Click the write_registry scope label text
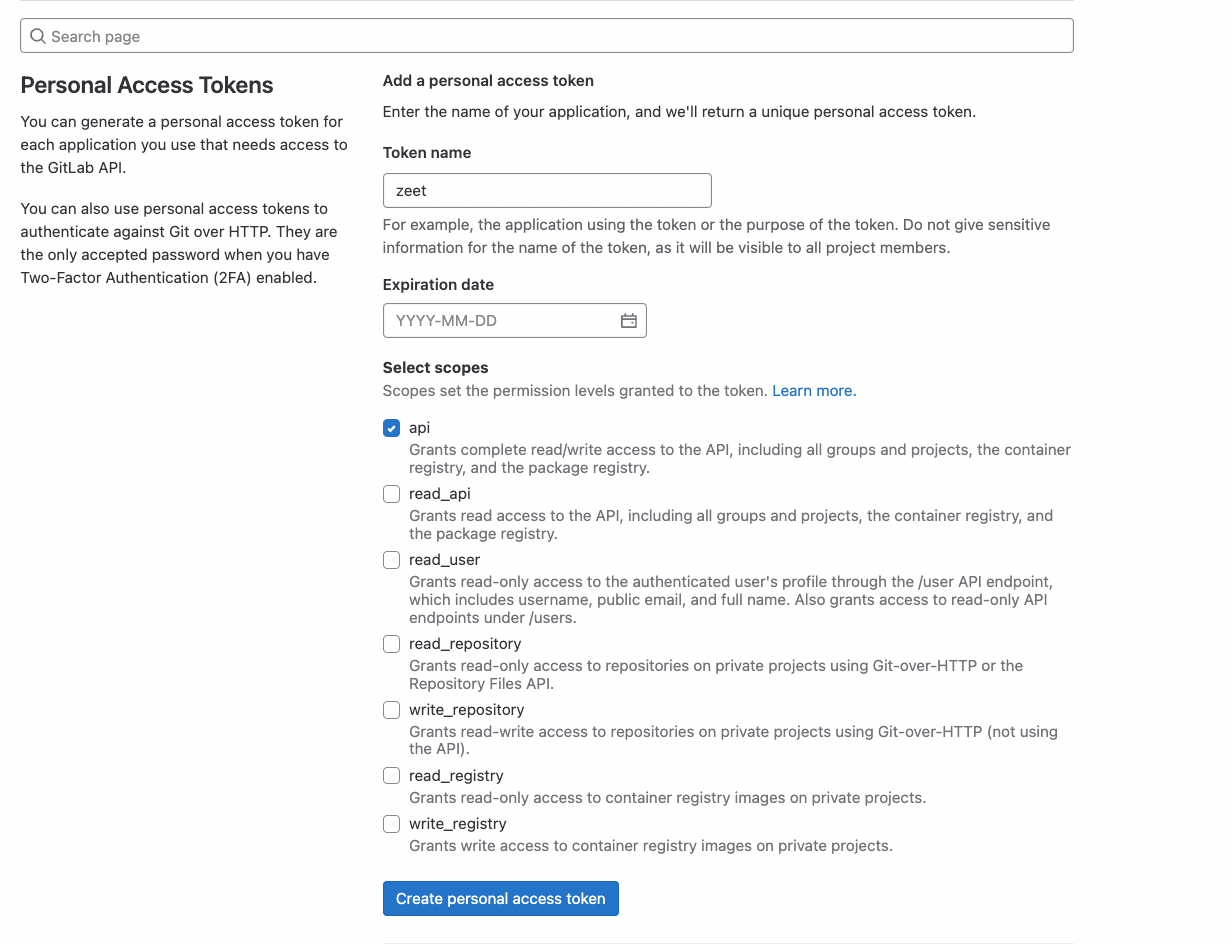The image size is (1227, 944). point(457,823)
